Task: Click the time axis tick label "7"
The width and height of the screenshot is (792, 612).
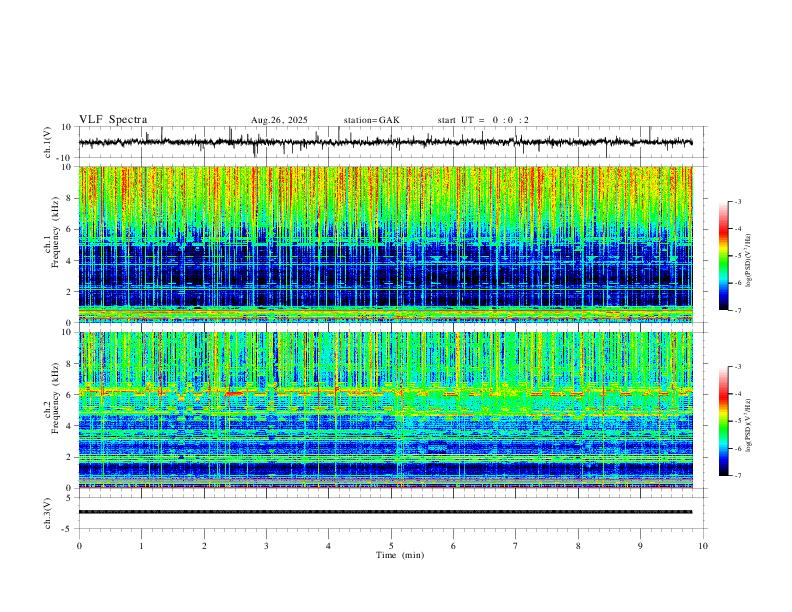Action: (516, 546)
